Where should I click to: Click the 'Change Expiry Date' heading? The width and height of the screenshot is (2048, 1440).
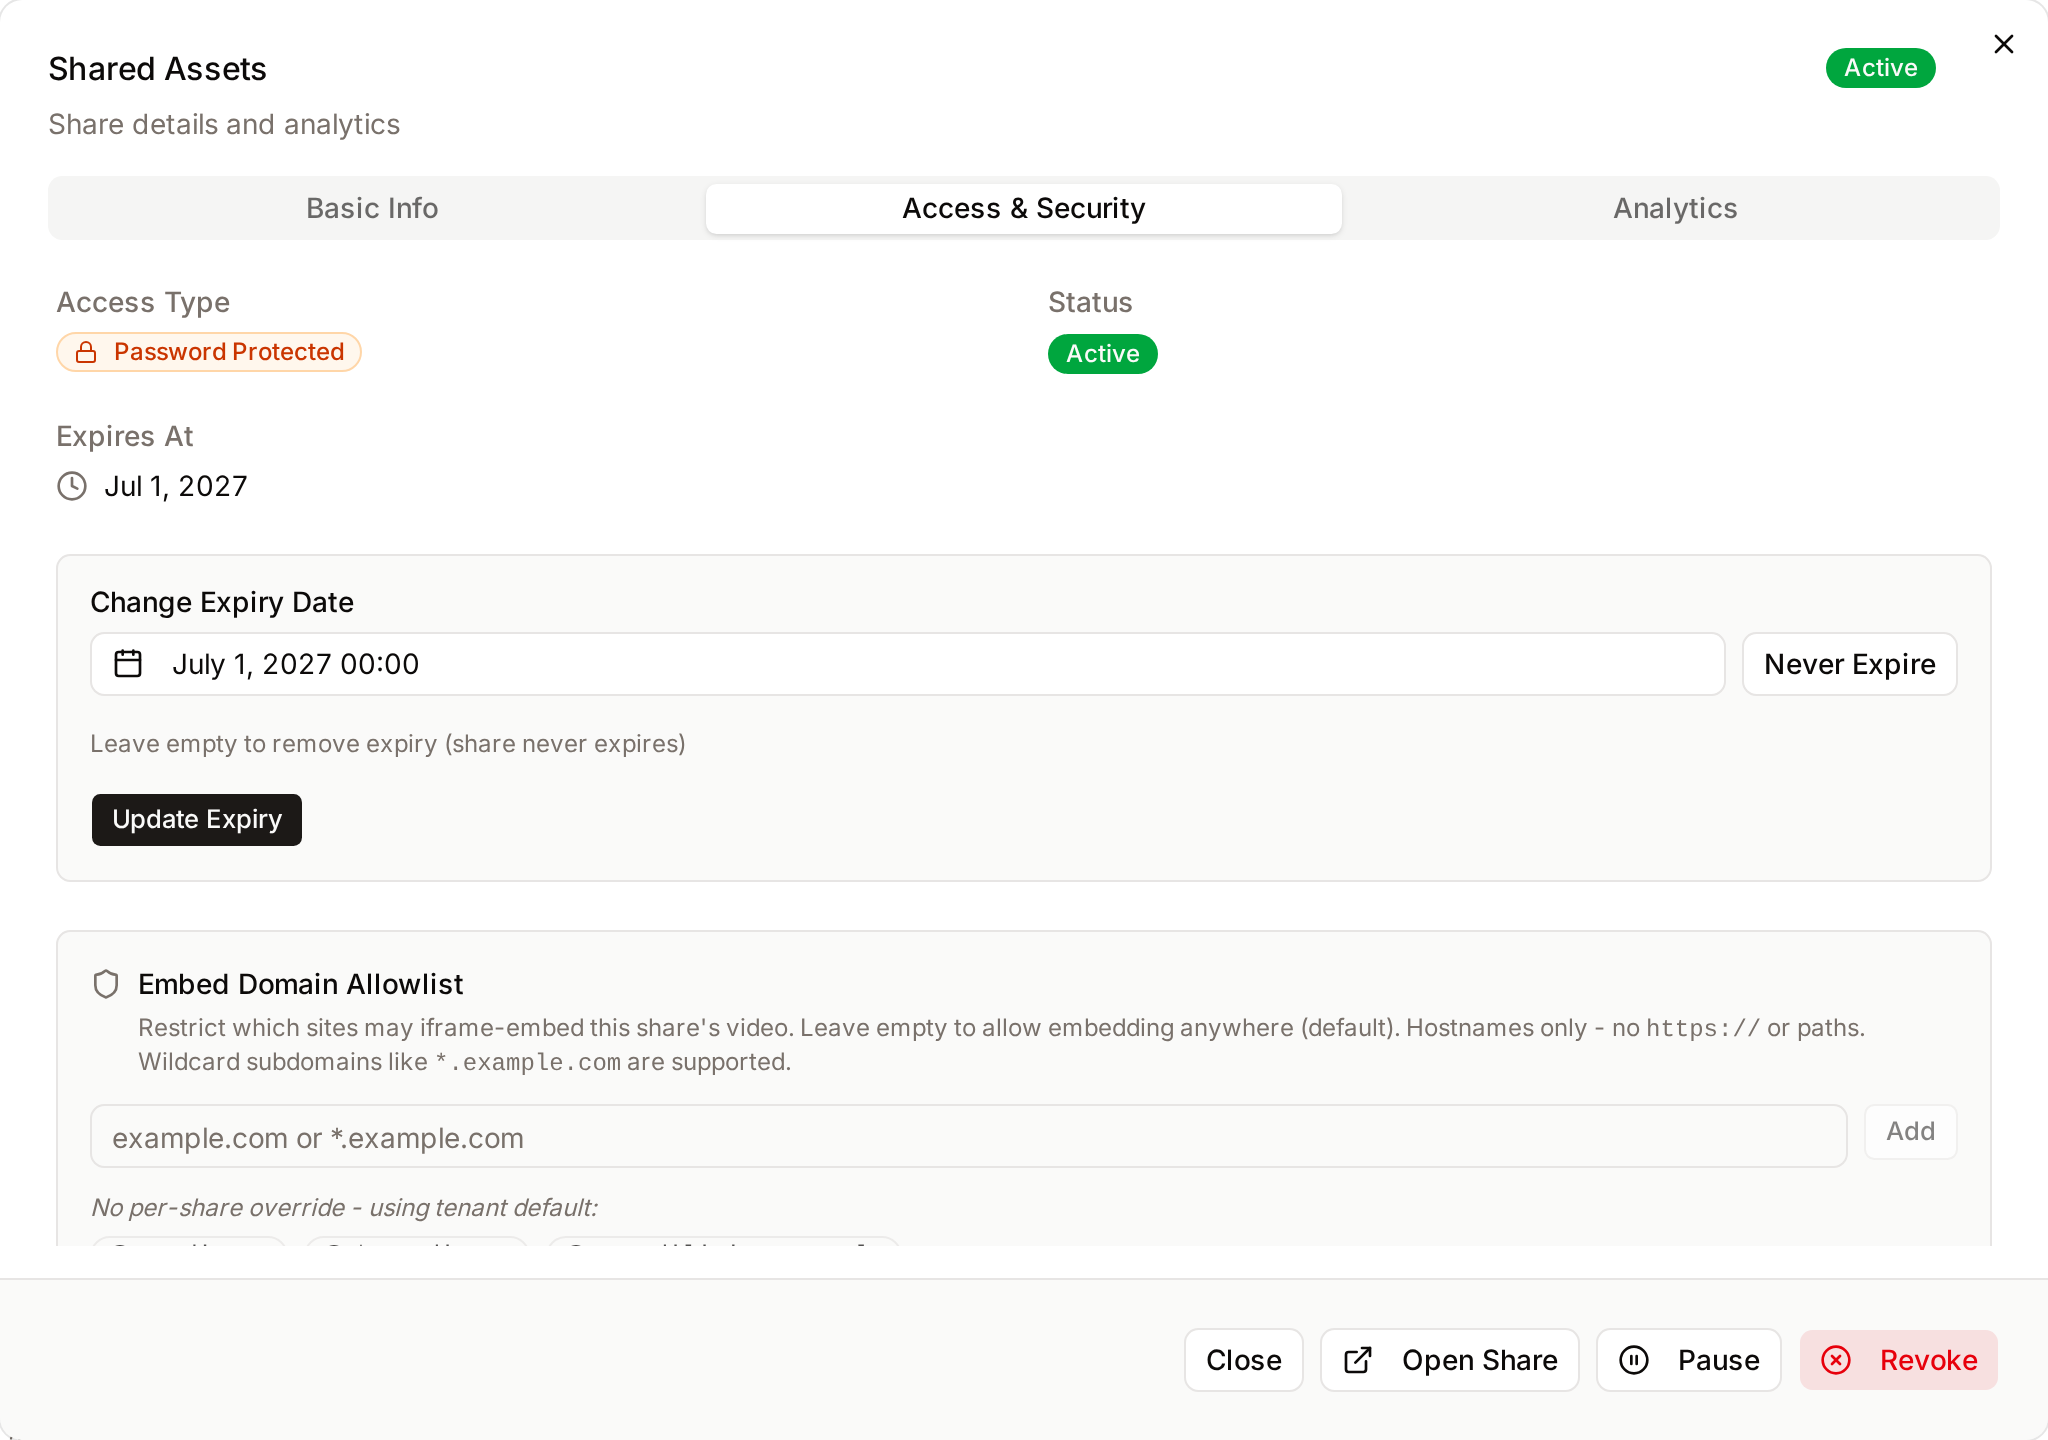coord(222,602)
